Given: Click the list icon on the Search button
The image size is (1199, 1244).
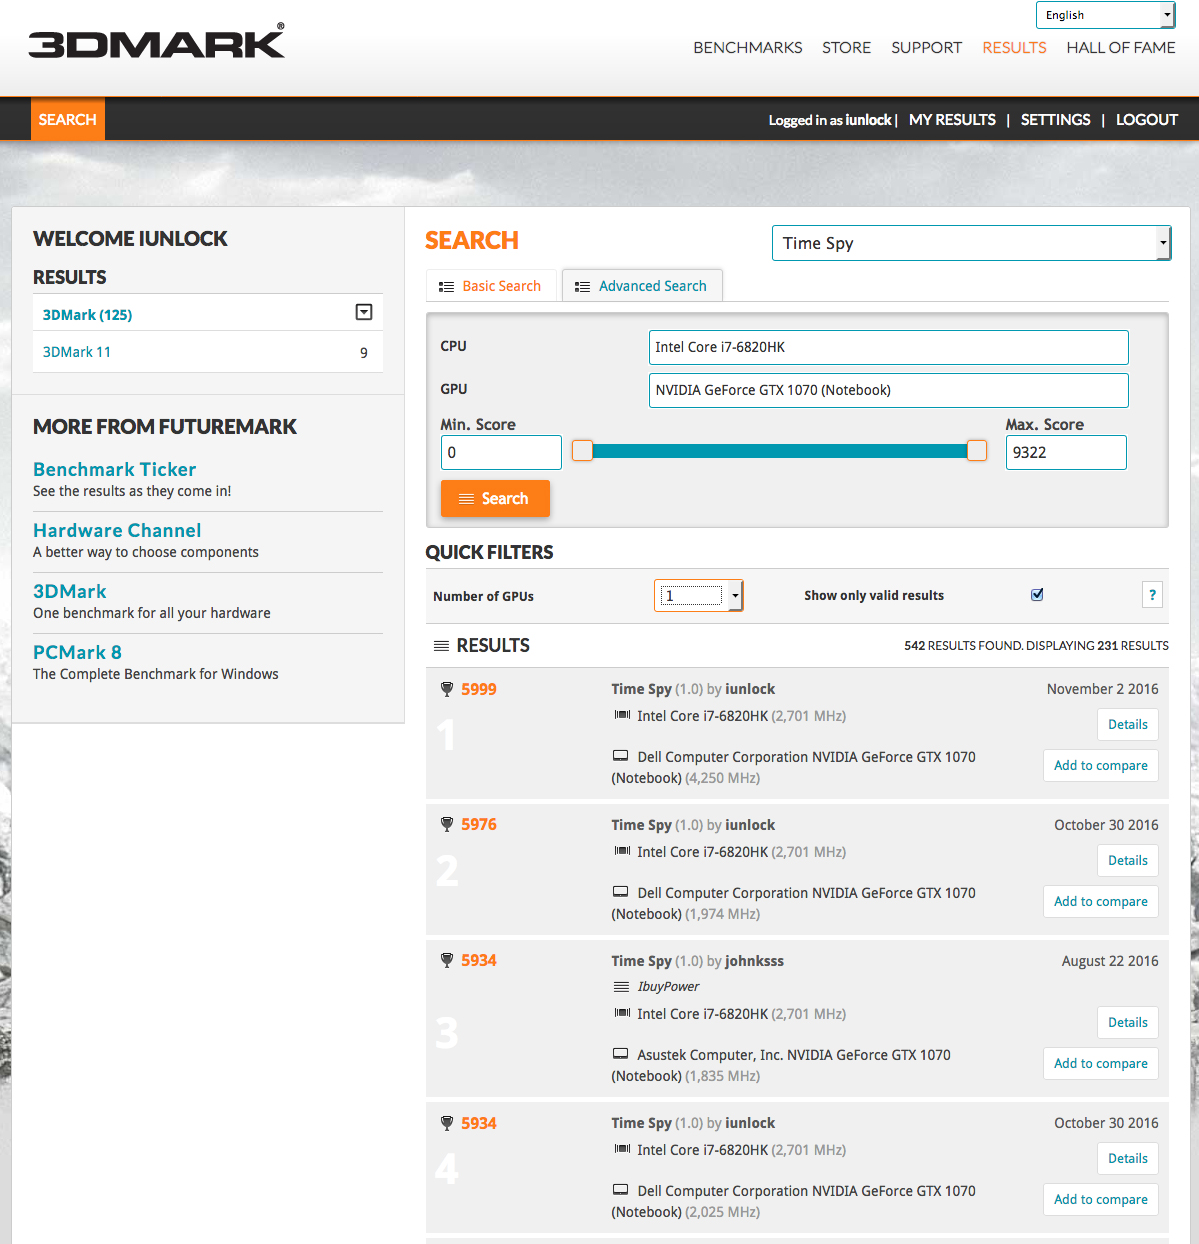Looking at the screenshot, I should click(x=466, y=499).
